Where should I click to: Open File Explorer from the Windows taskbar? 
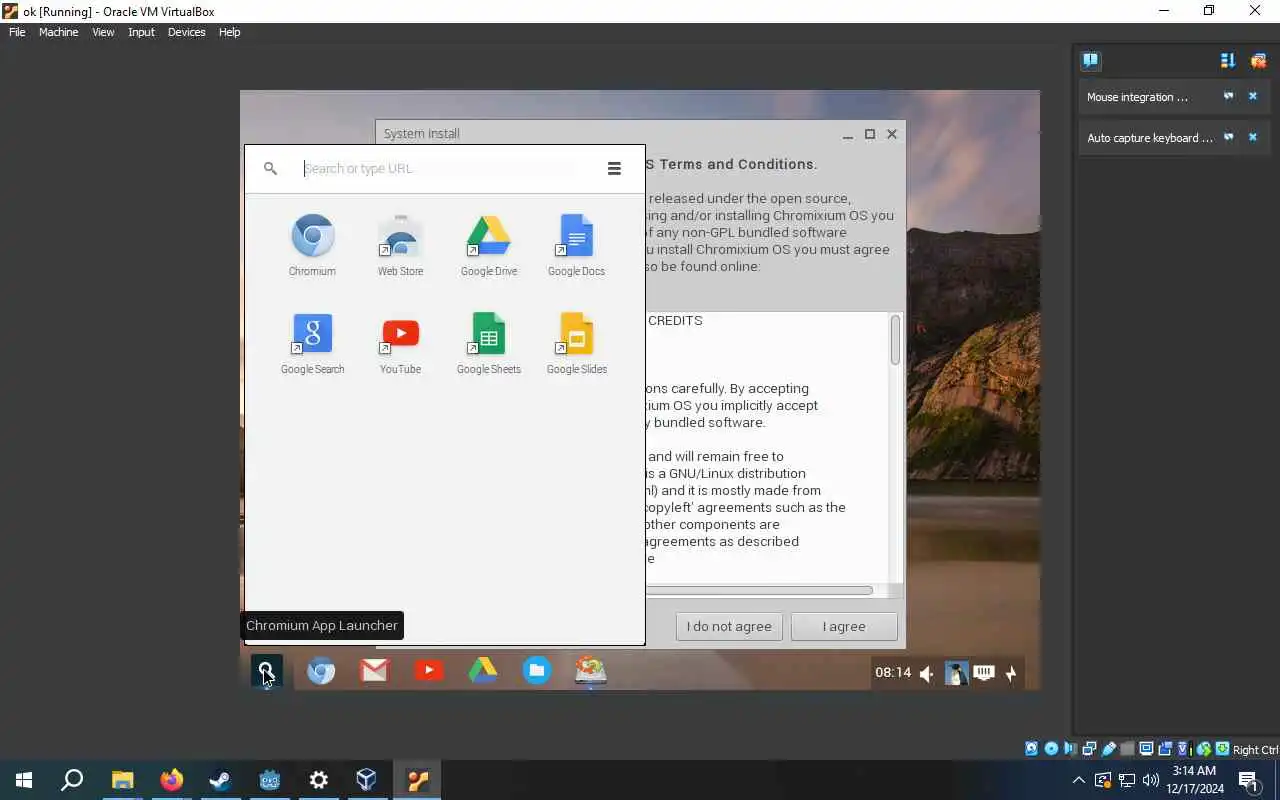122,780
